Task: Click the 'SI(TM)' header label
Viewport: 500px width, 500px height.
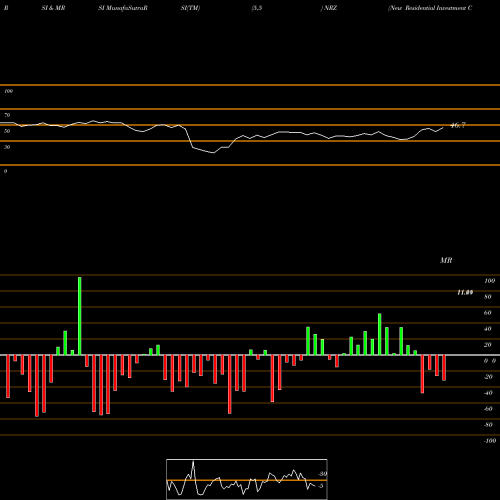Action: [190, 8]
